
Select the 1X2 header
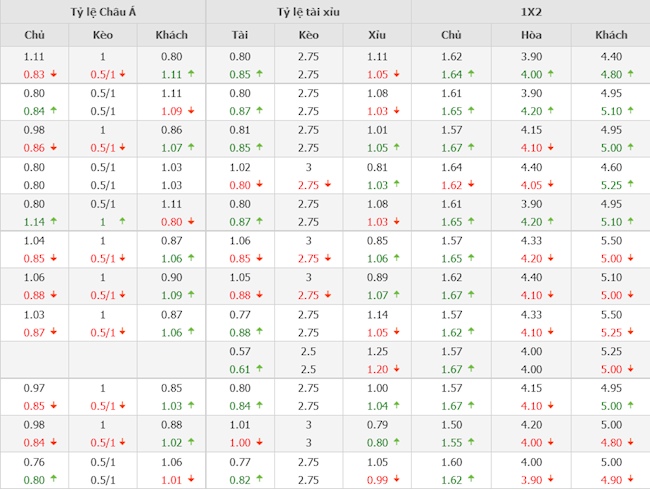[530, 12]
